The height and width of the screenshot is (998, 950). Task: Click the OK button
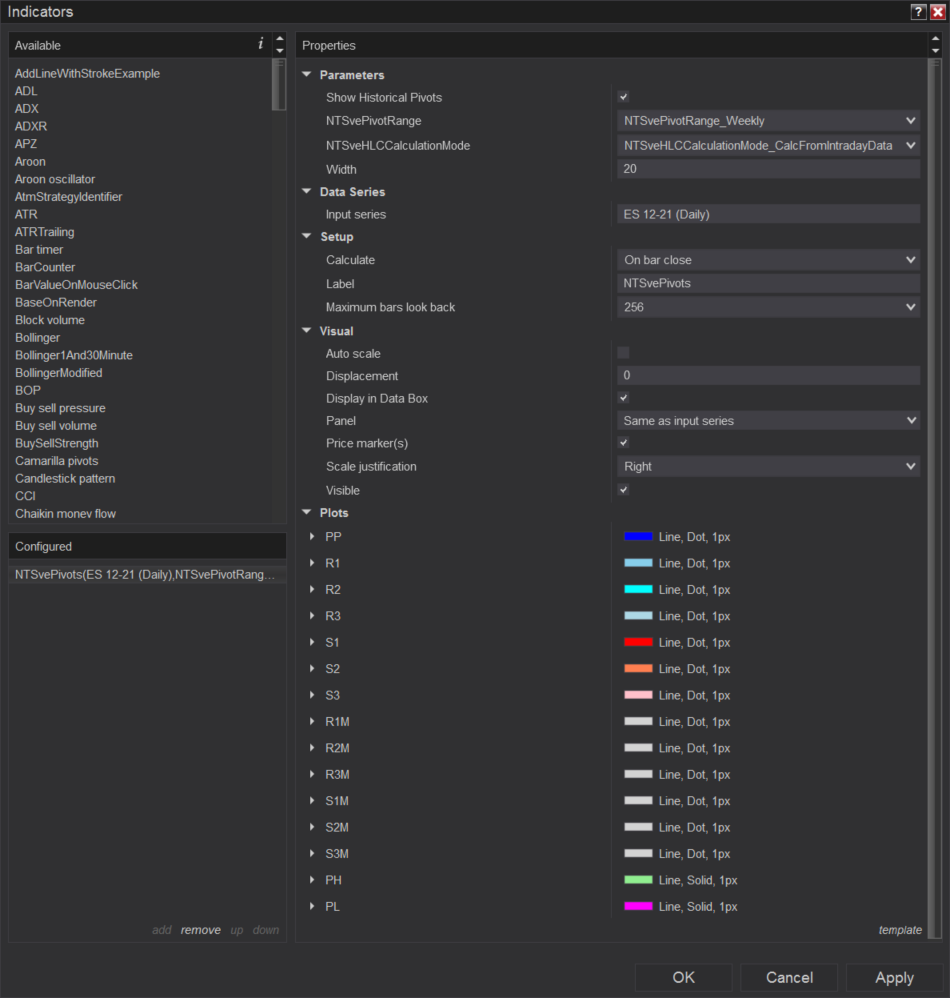tap(683, 978)
